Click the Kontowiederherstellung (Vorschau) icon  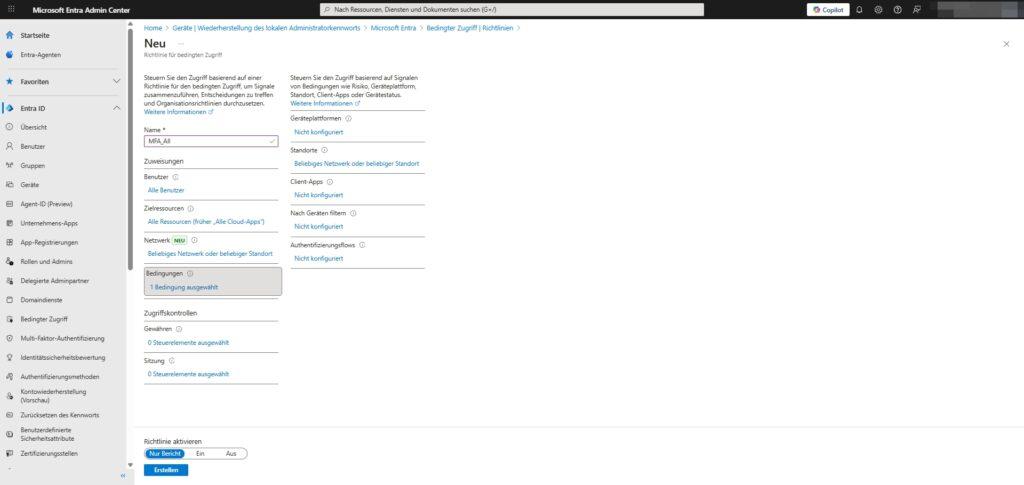click(10, 396)
